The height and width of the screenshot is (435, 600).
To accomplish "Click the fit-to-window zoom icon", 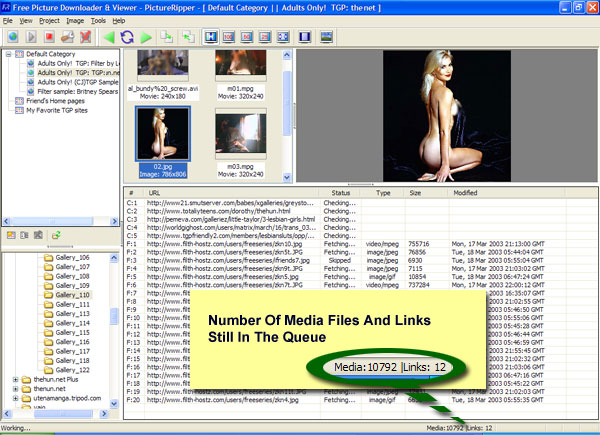I will (x=283, y=37).
